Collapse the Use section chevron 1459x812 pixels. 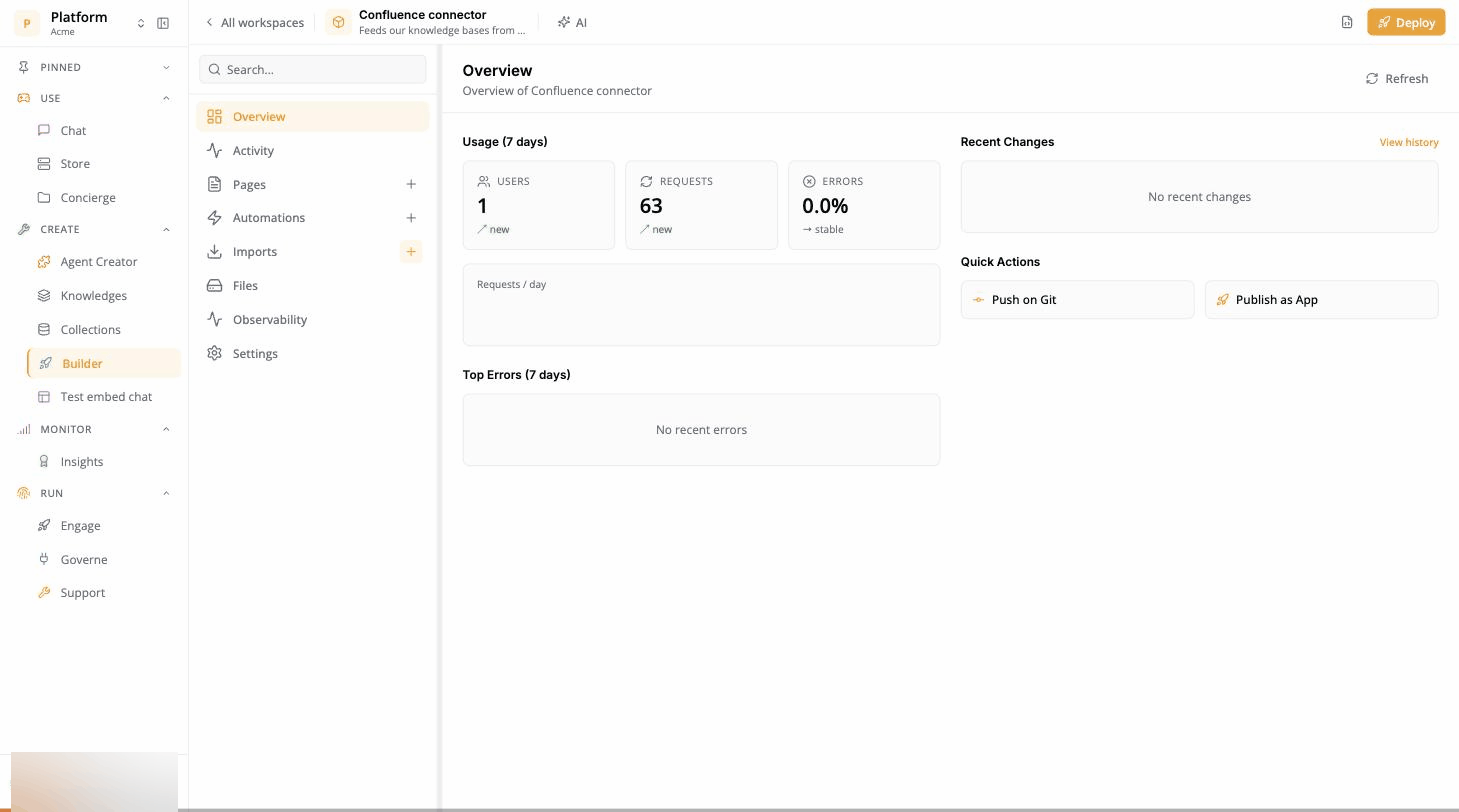166,98
